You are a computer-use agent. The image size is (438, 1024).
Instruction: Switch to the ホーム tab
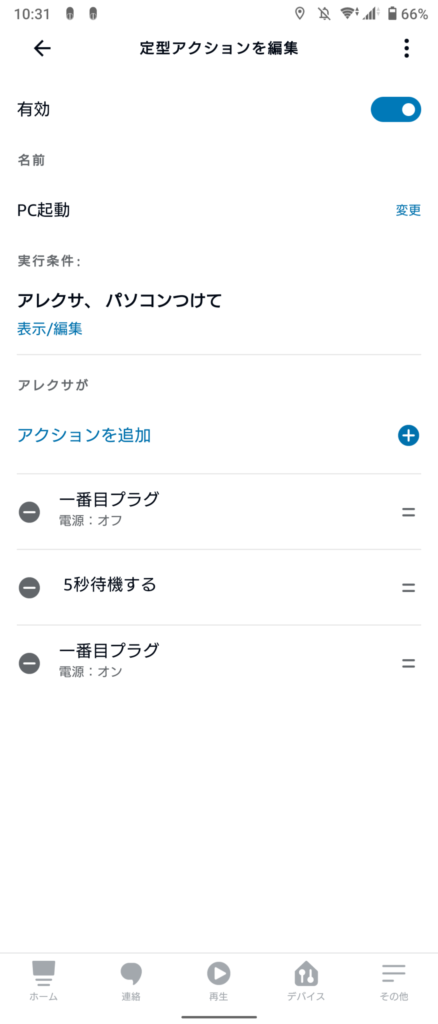pyautogui.click(x=44, y=982)
